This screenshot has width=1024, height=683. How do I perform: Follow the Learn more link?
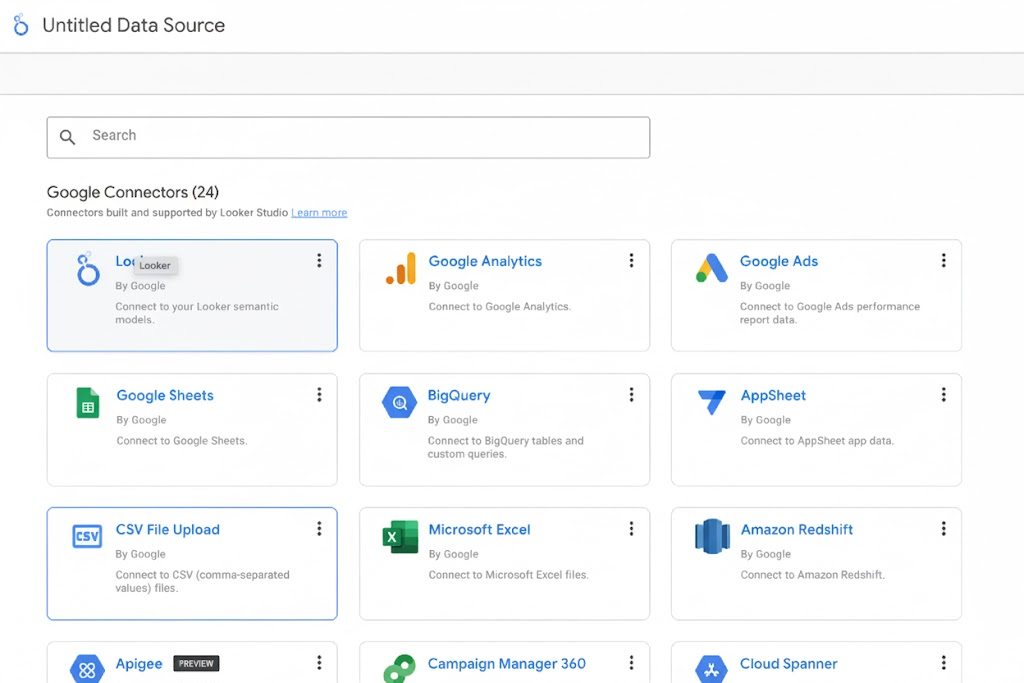point(319,213)
